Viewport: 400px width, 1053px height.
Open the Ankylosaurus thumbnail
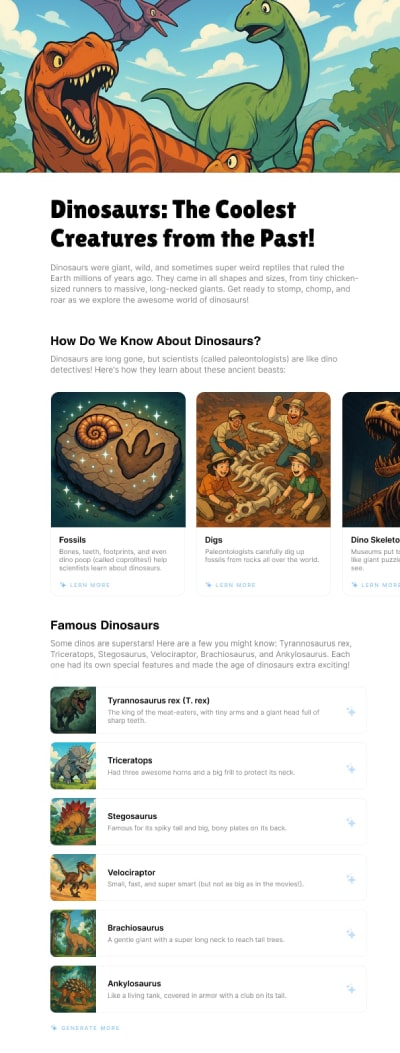[x=73, y=989]
